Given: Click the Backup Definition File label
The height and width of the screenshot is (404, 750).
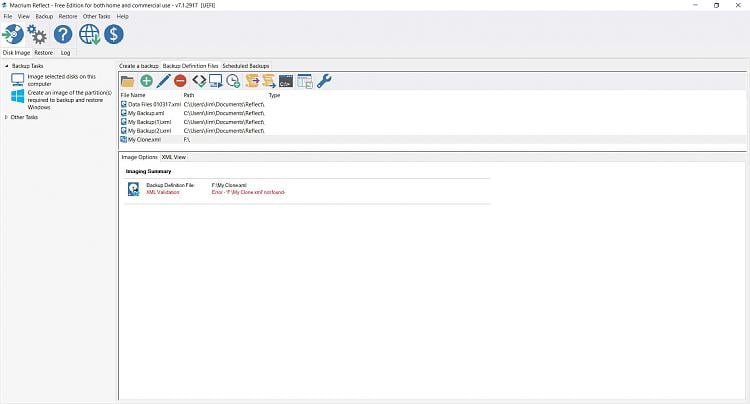Looking at the screenshot, I should pyautogui.click(x=170, y=185).
